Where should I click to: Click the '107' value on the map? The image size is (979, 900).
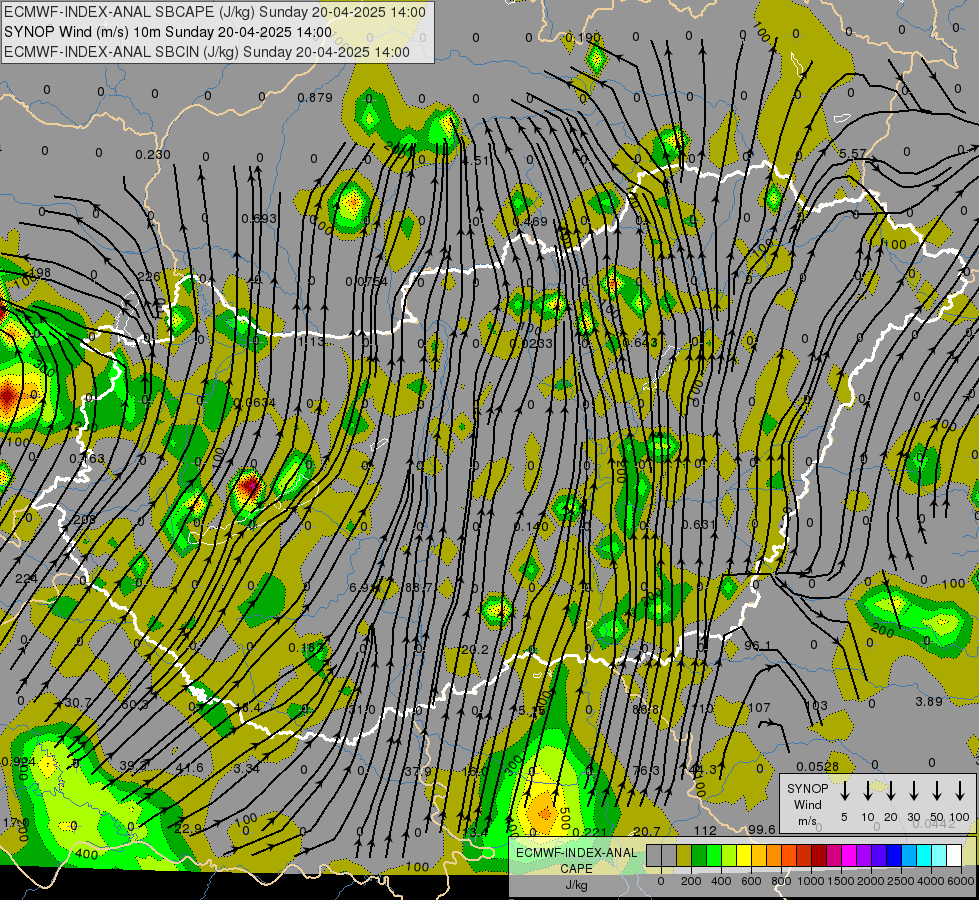pos(759,708)
